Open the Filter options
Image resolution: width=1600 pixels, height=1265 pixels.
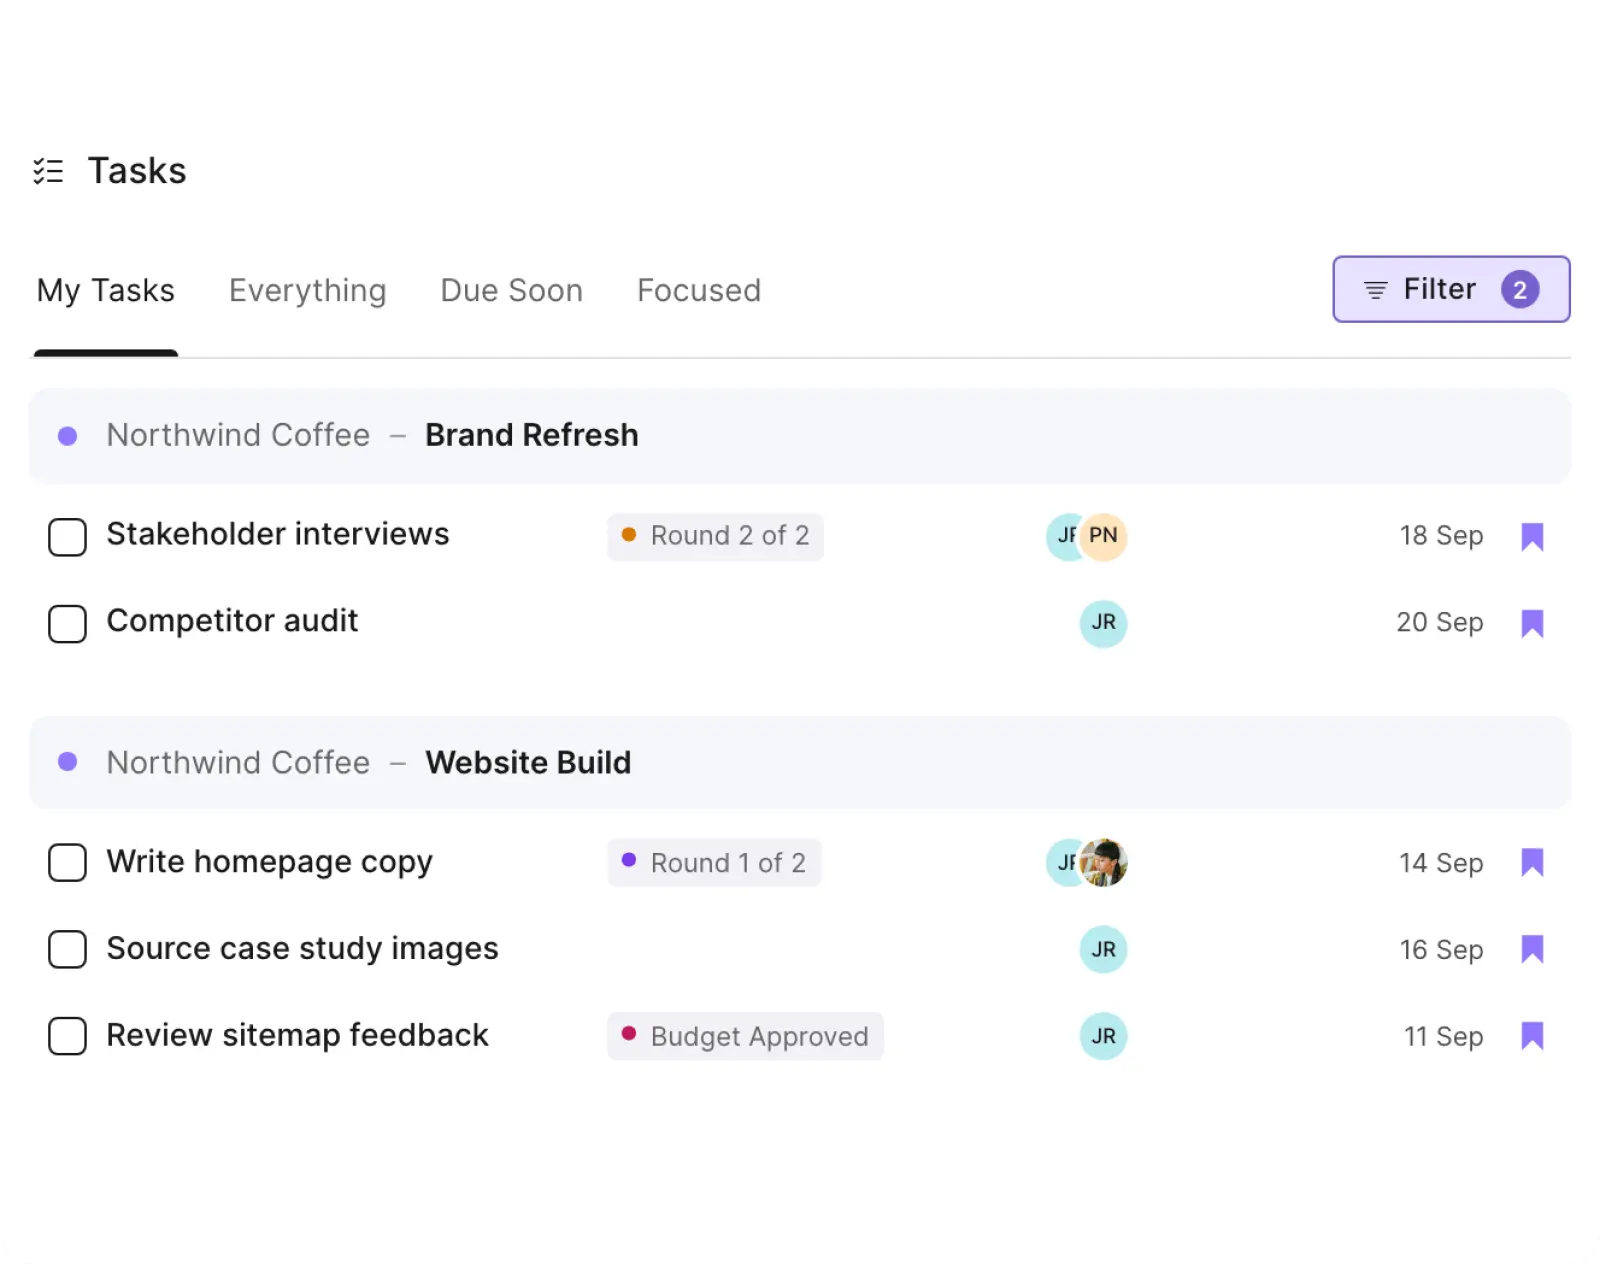1451,289
